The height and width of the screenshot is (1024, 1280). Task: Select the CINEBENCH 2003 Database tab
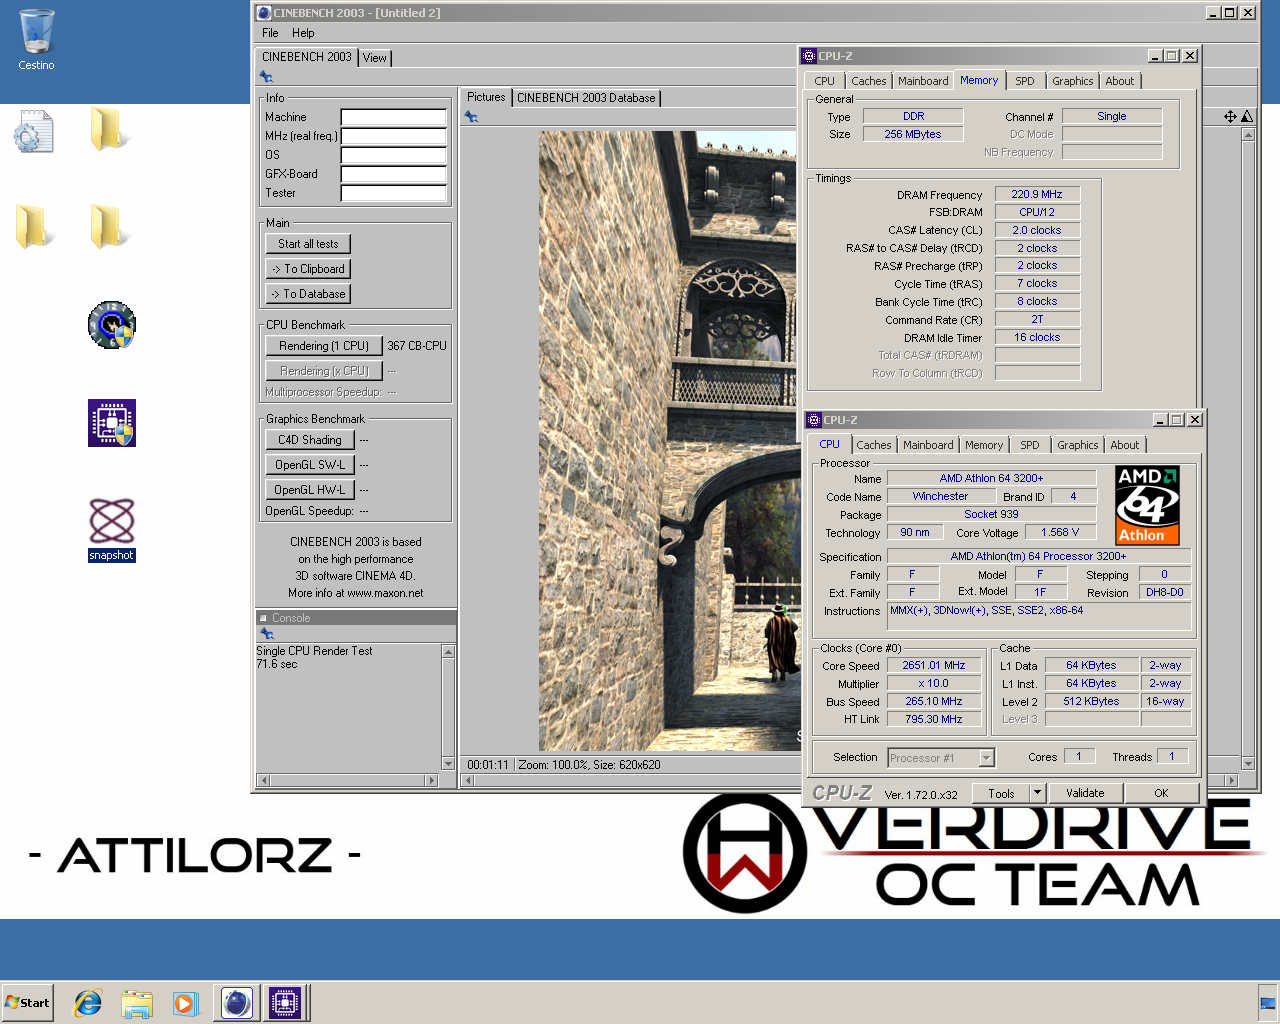coord(586,98)
